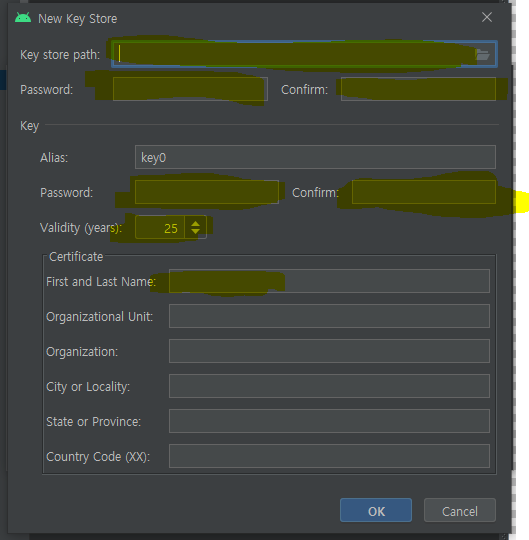
Task: Click the Organizational Unit field
Action: (x=329, y=316)
